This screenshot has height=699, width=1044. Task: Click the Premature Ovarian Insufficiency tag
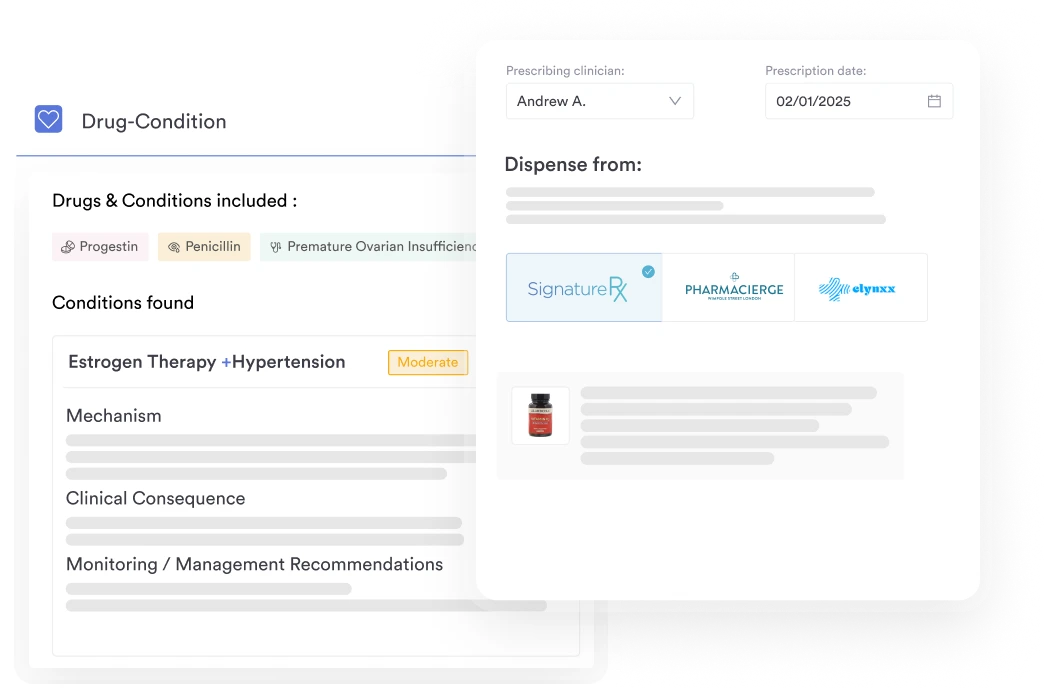click(x=368, y=247)
